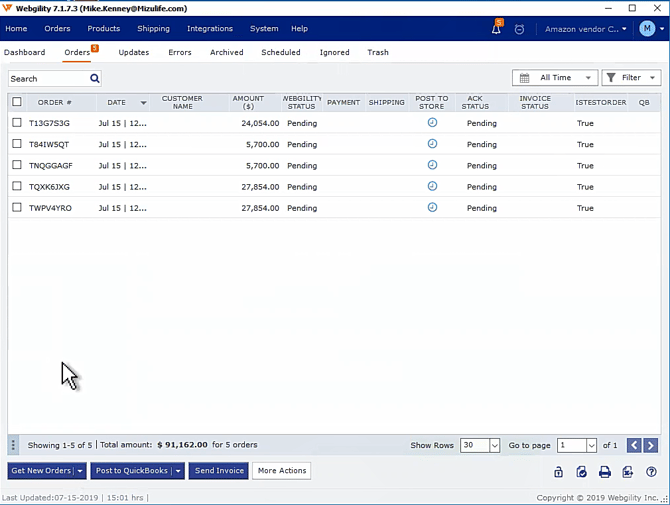
Task: Click the export to Excel icon
Action: (628, 472)
